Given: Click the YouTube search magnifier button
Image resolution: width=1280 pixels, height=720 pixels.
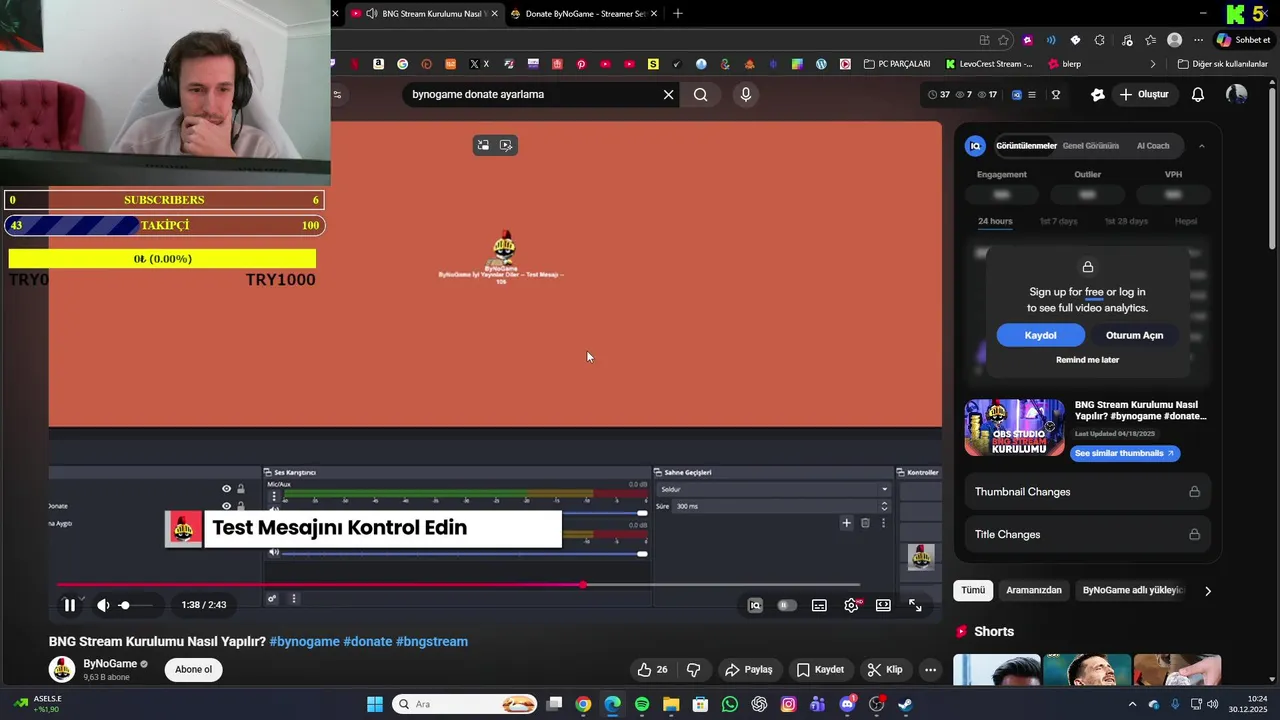Looking at the screenshot, I should [700, 94].
